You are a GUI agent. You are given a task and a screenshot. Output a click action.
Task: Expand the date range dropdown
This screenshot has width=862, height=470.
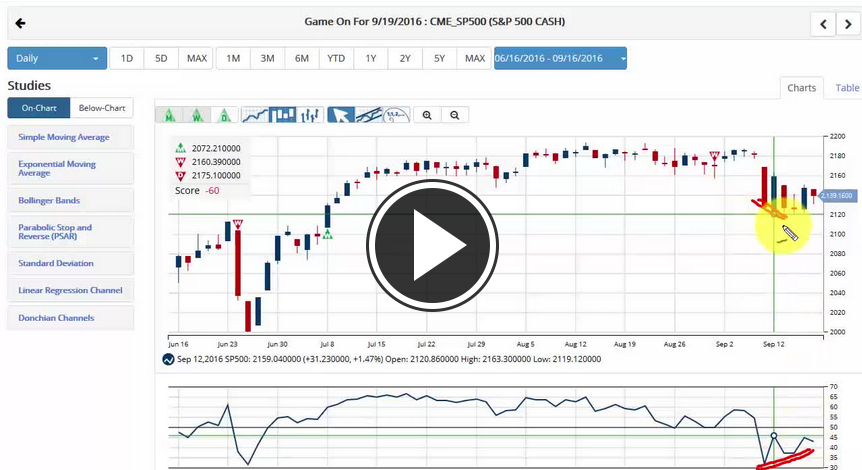click(560, 58)
